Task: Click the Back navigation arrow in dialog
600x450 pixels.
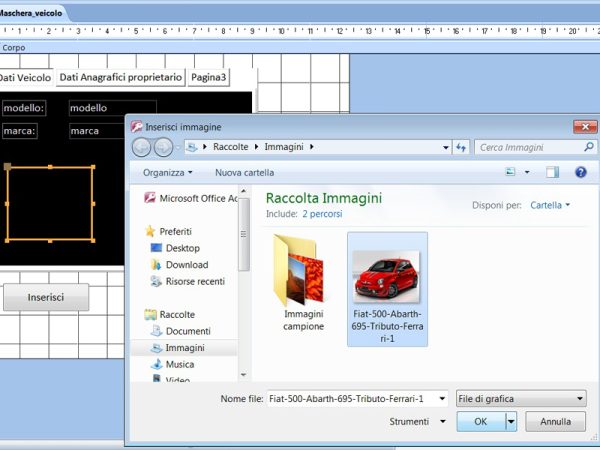Action: click(x=141, y=147)
